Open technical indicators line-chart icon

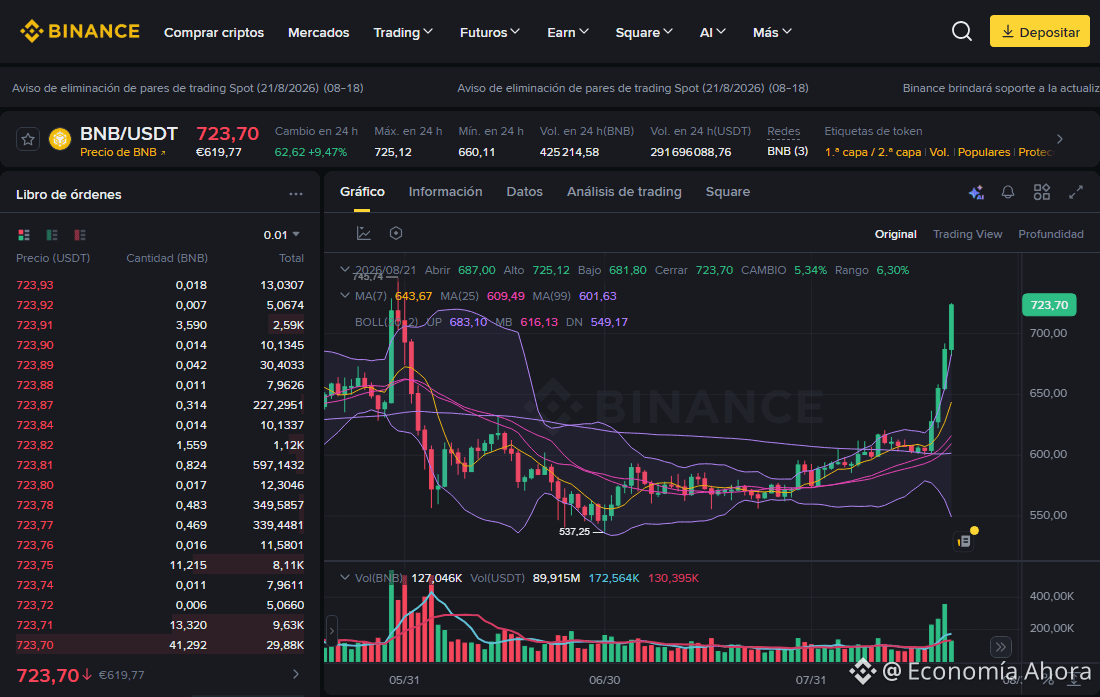pyautogui.click(x=363, y=234)
